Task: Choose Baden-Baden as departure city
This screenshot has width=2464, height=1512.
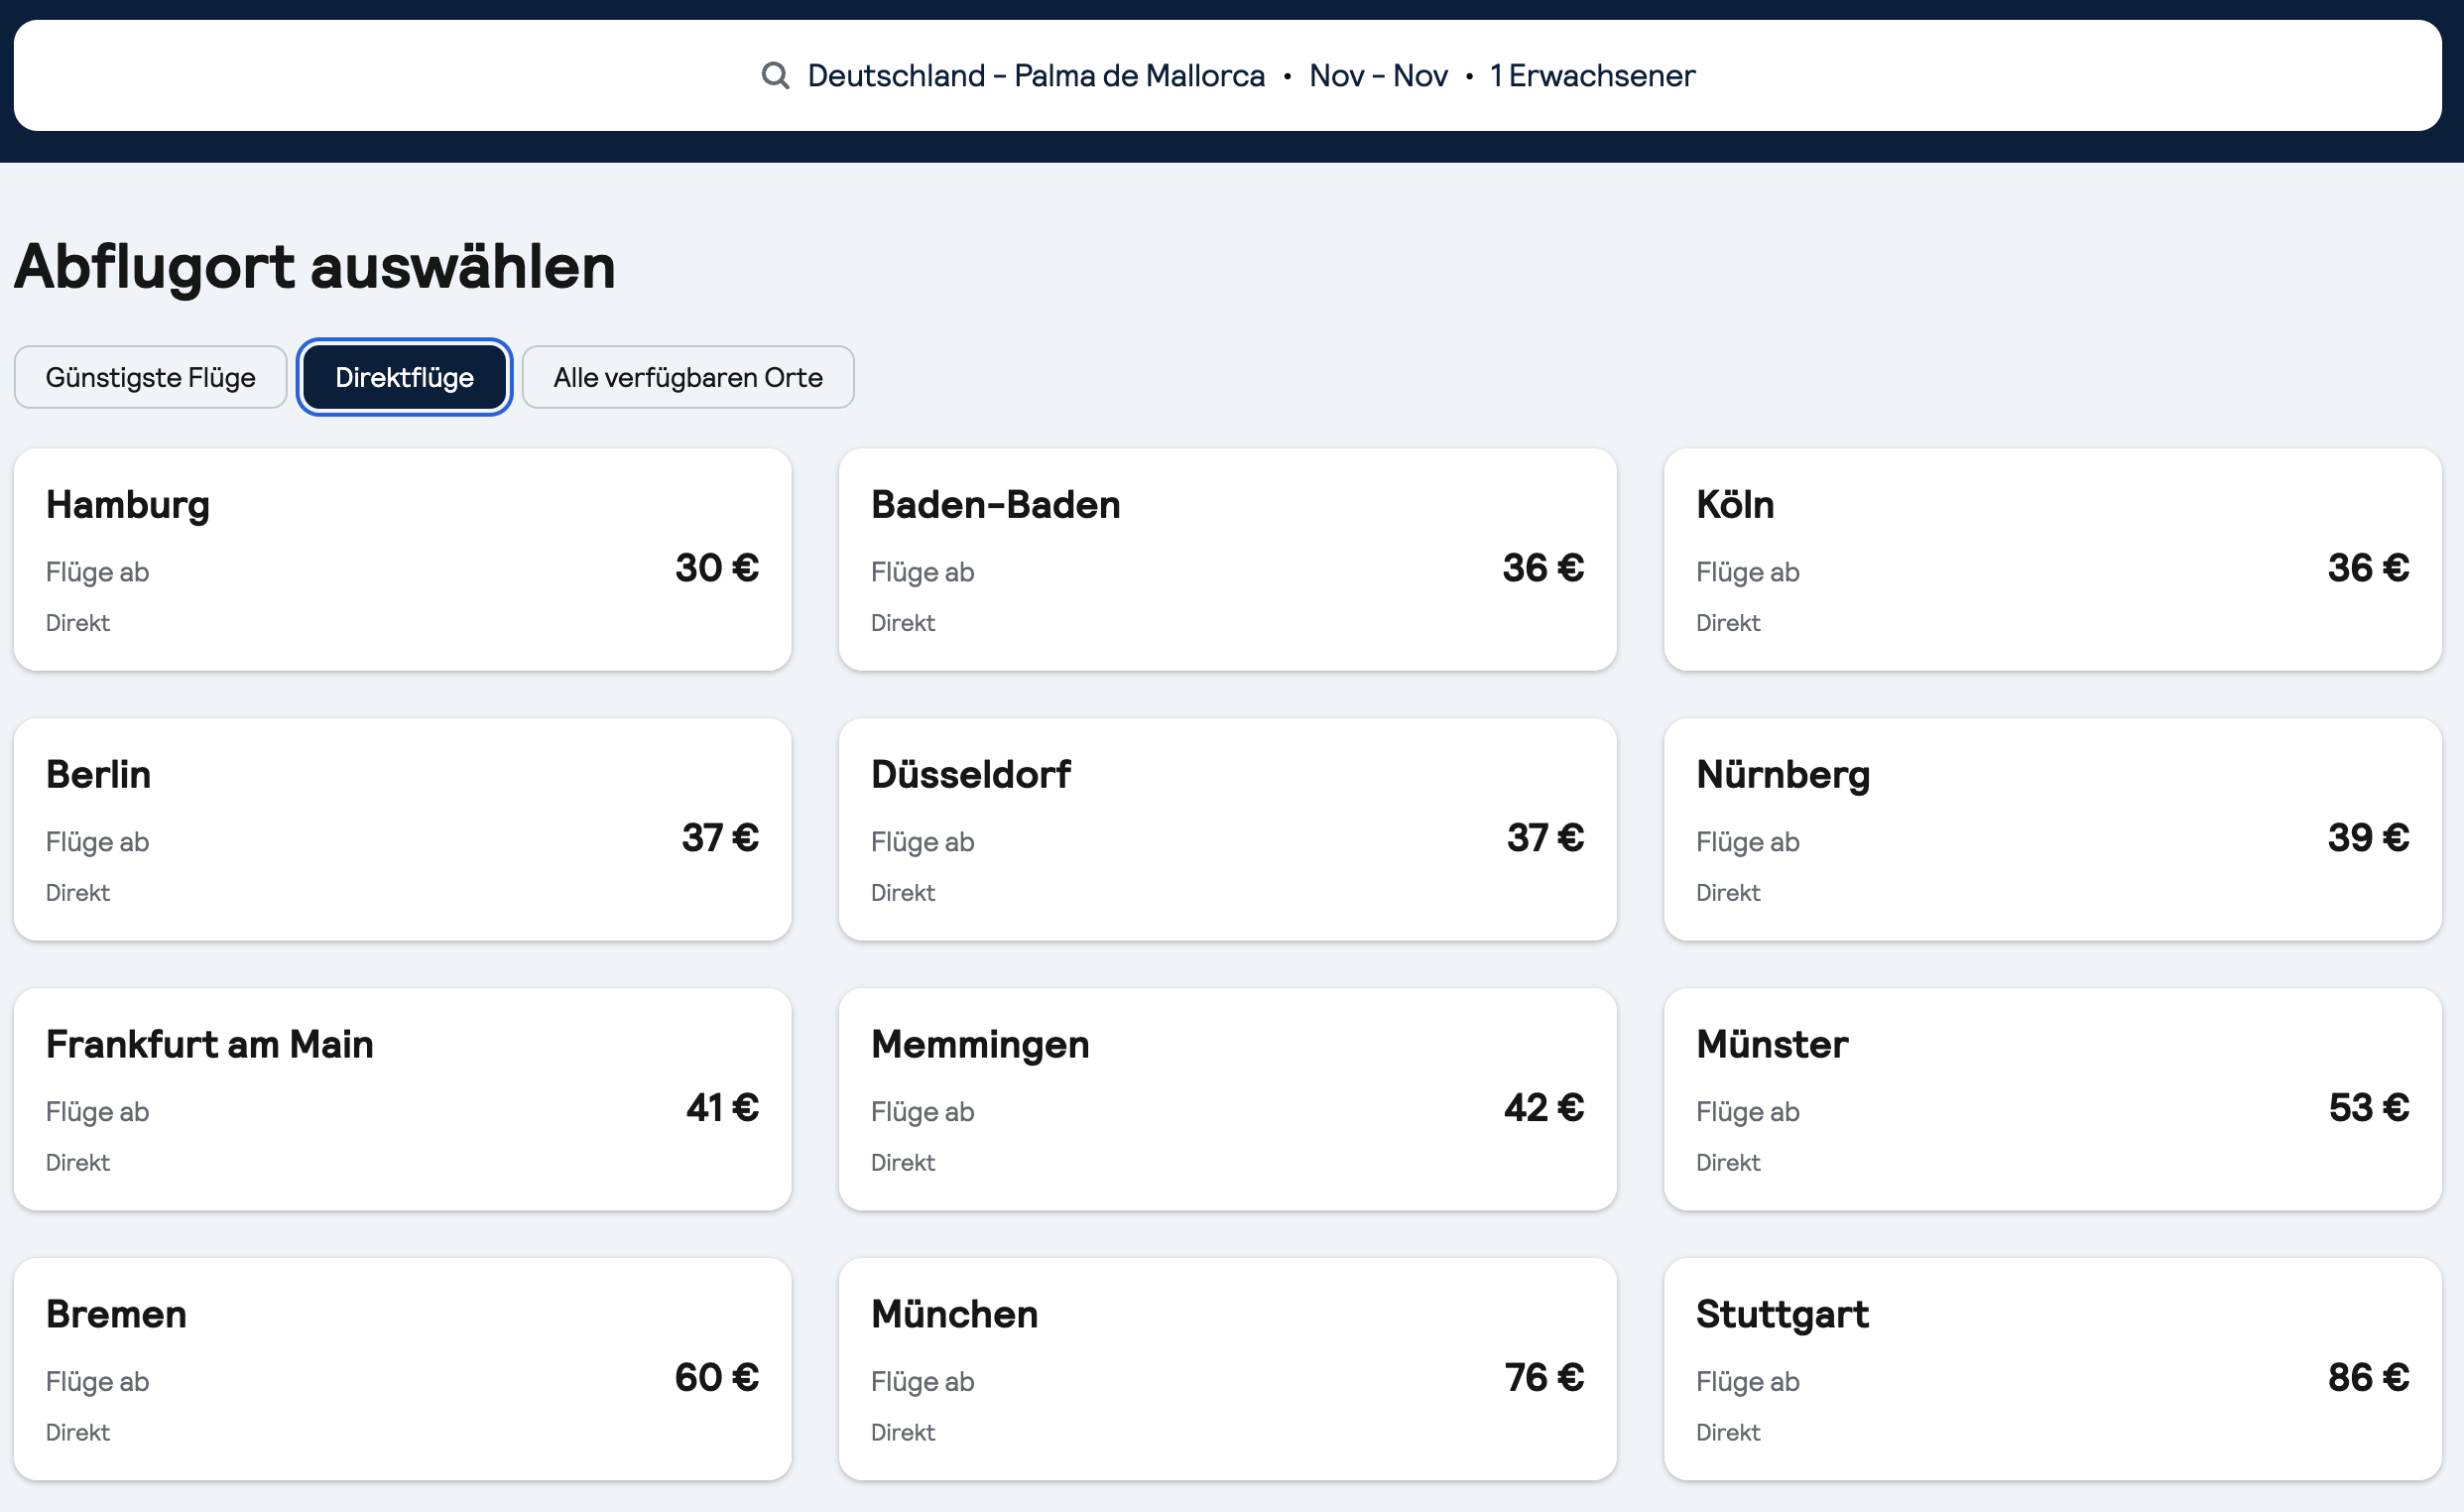Action: tap(1227, 559)
